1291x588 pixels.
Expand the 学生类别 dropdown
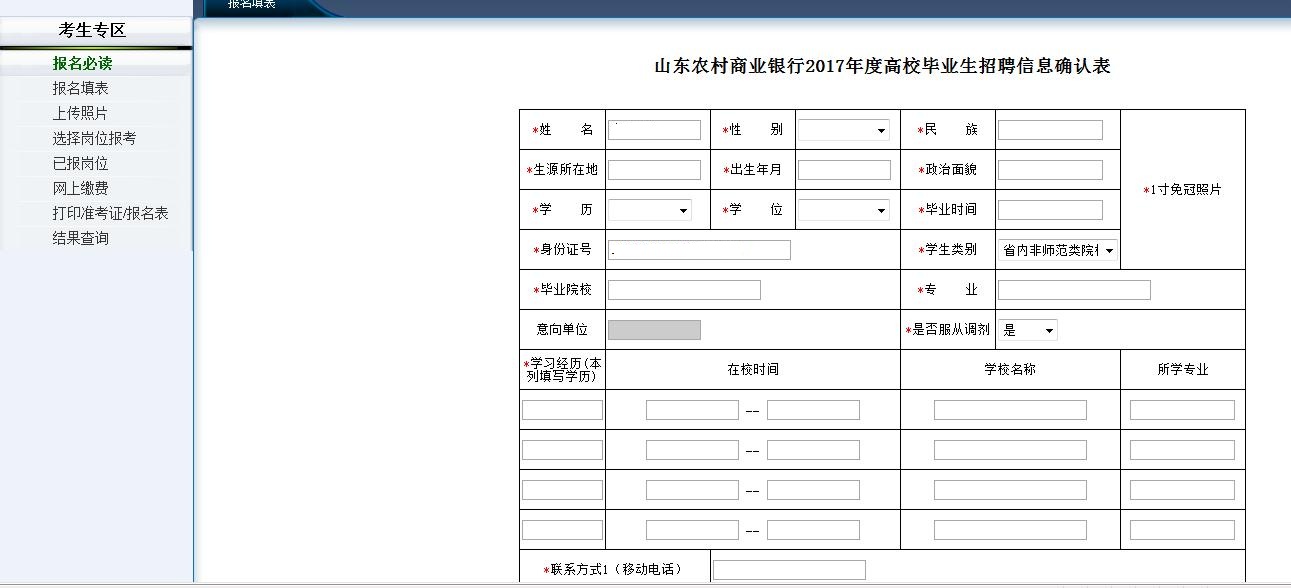(x=1058, y=250)
